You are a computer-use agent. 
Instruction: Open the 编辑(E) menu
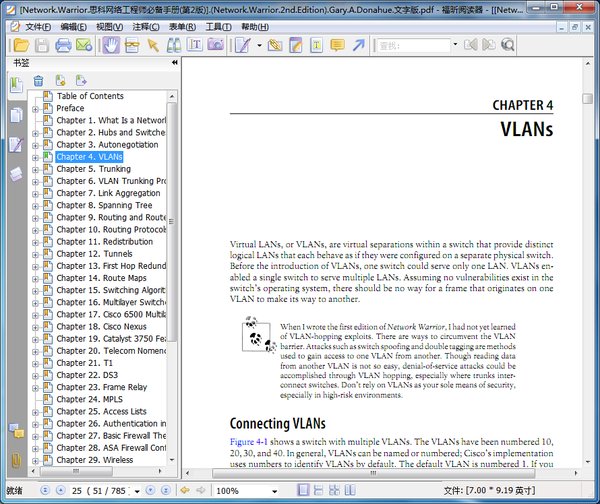tap(73, 27)
